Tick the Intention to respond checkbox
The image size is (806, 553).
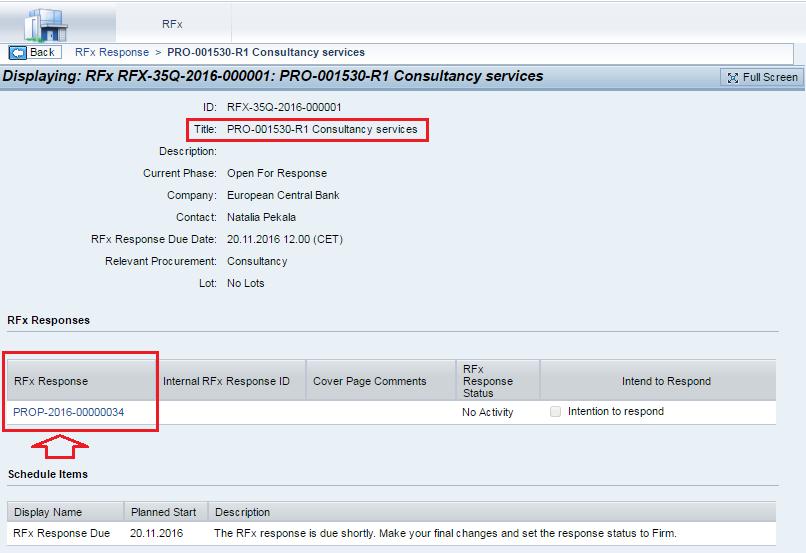point(555,412)
